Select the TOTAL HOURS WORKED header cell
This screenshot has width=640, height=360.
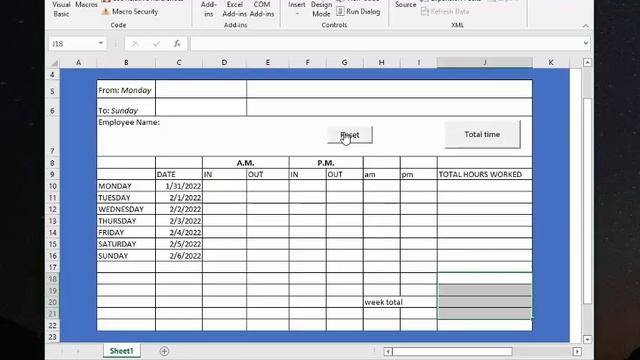[x=485, y=174]
